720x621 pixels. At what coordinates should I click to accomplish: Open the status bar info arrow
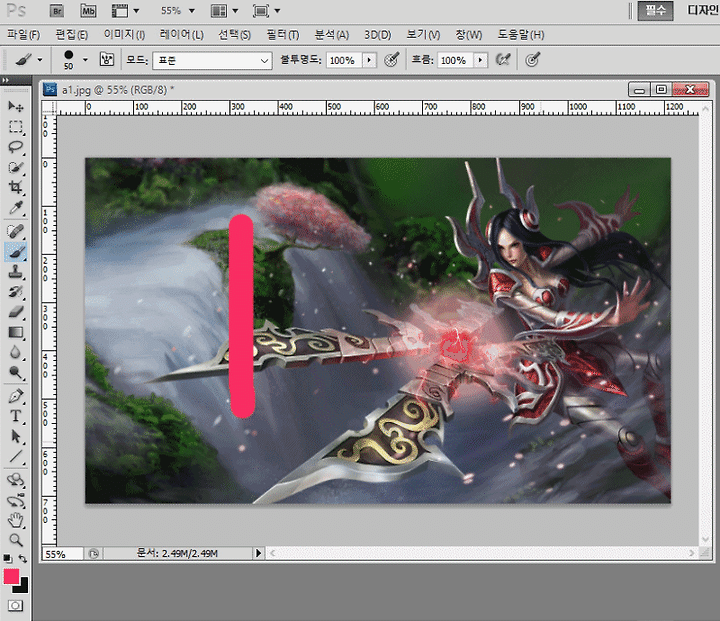pos(259,553)
